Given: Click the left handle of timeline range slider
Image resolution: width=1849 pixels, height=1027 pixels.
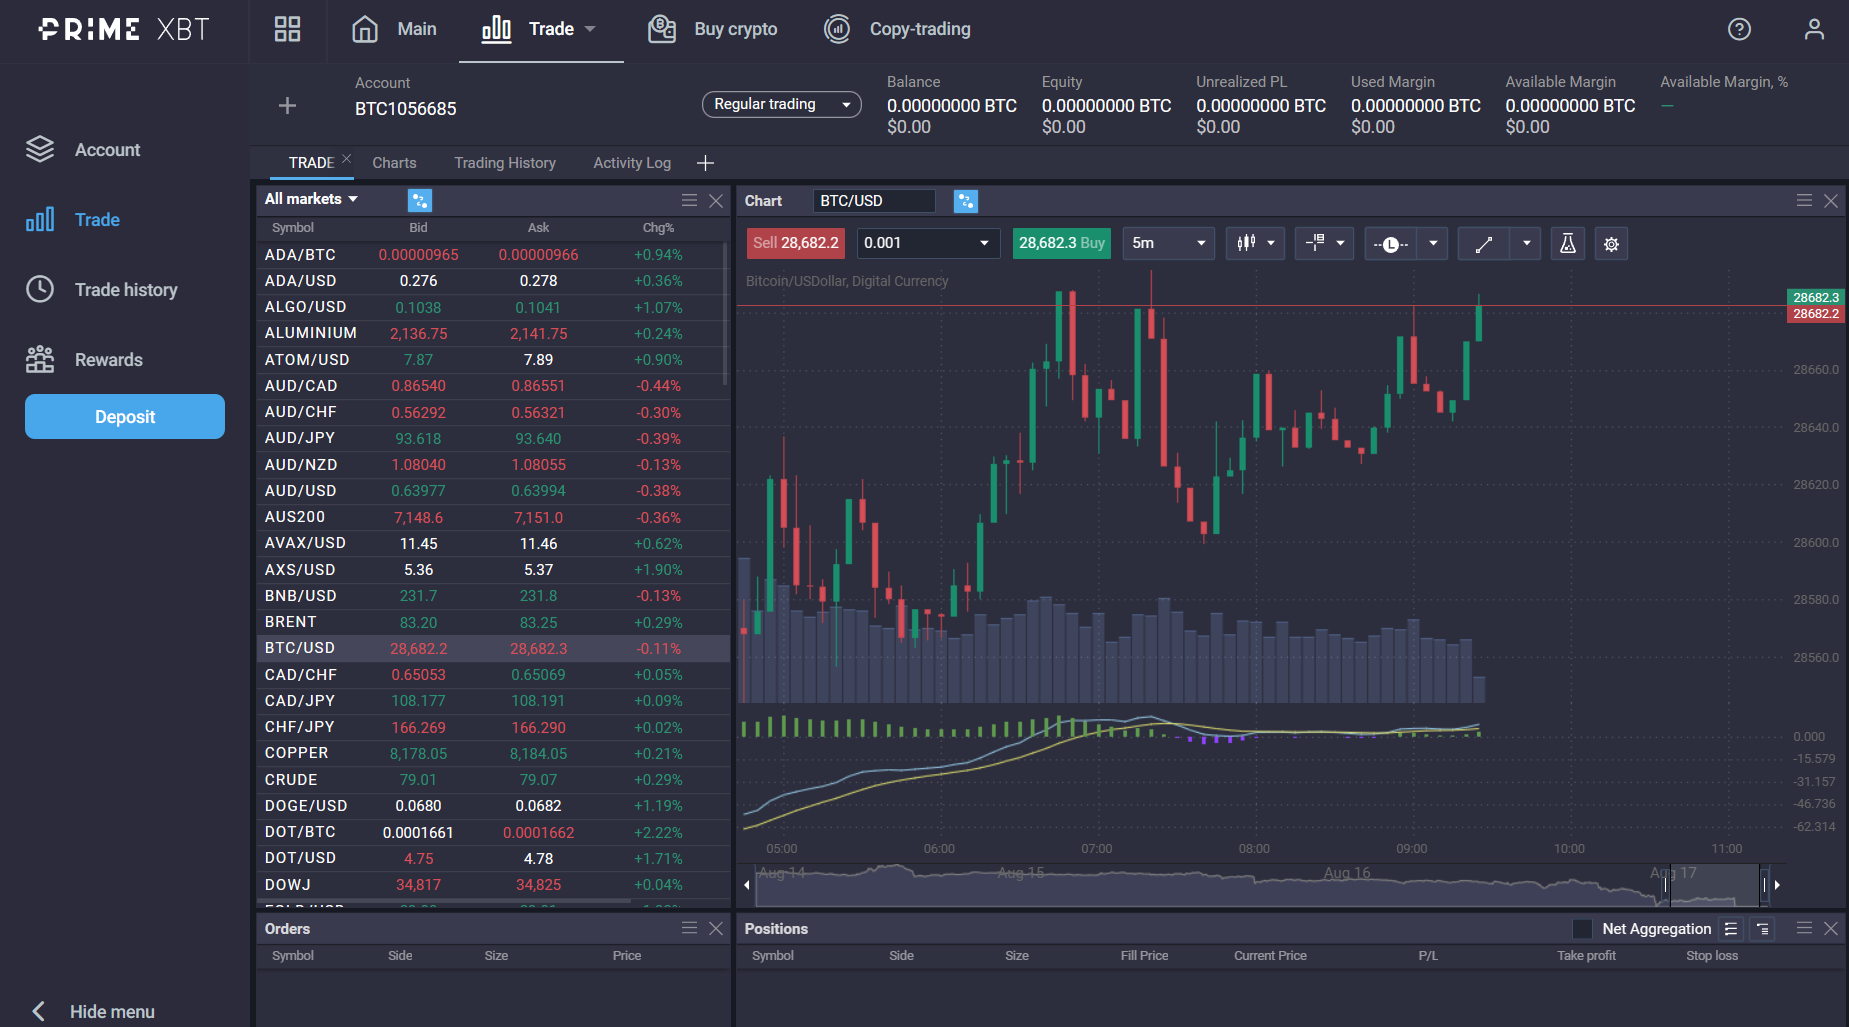Looking at the screenshot, I should (1666, 885).
